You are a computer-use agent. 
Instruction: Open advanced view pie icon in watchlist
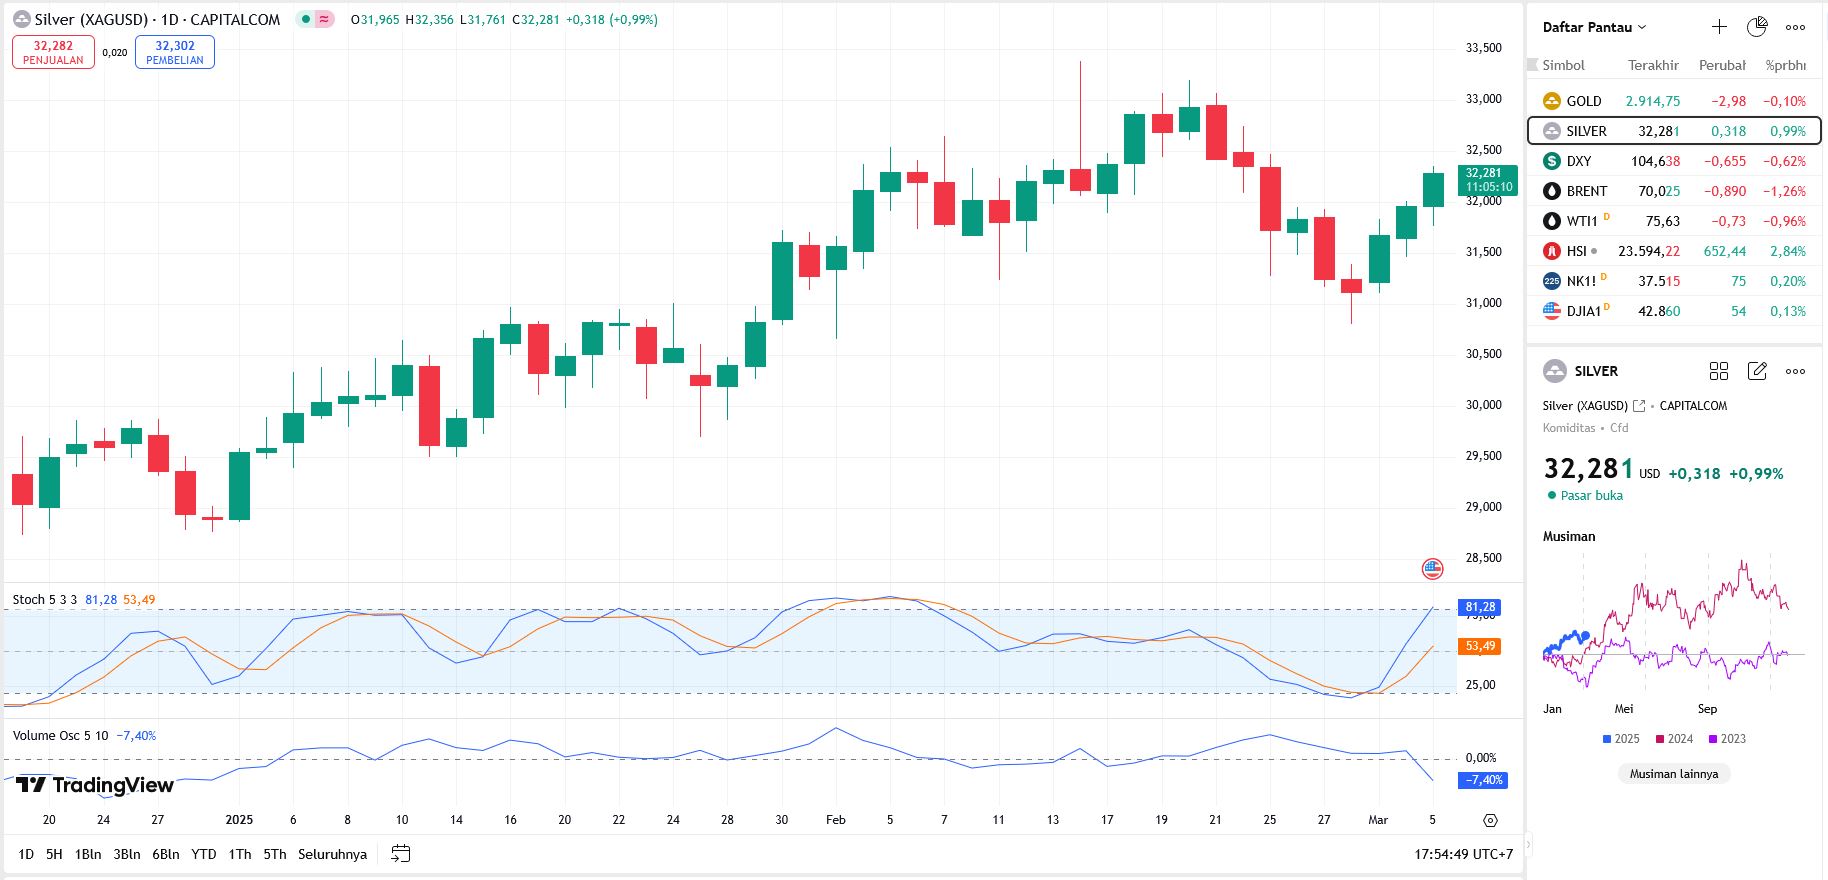pyautogui.click(x=1757, y=27)
